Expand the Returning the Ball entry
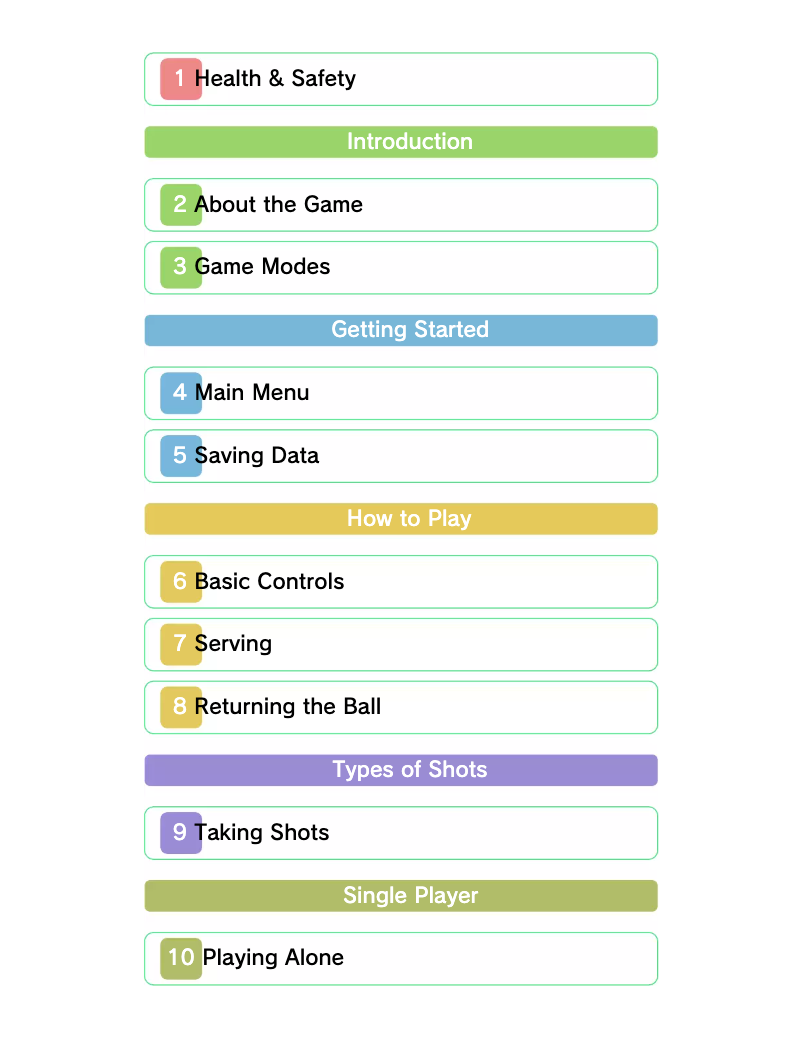 tap(400, 706)
